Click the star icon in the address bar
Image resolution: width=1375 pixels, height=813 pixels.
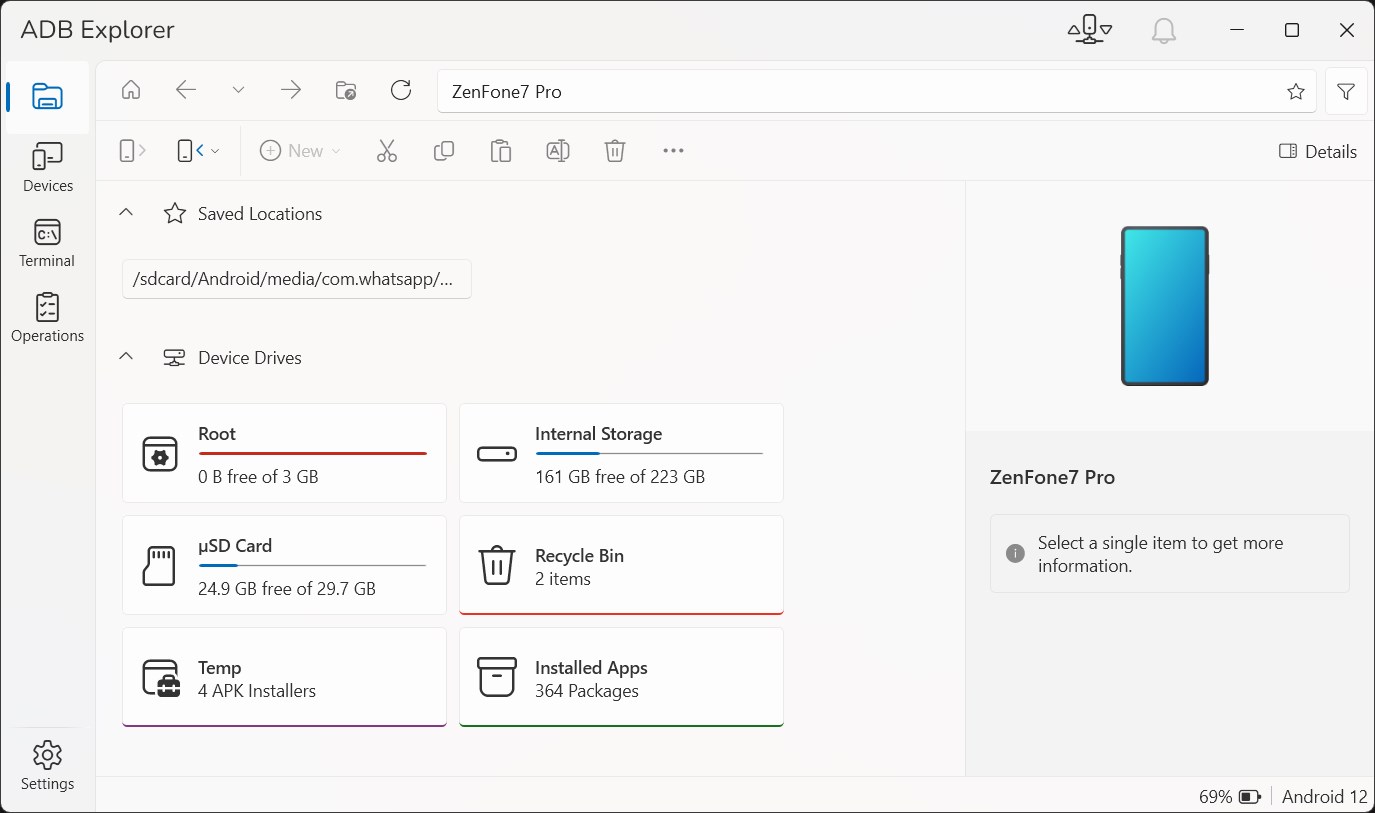pos(1296,92)
